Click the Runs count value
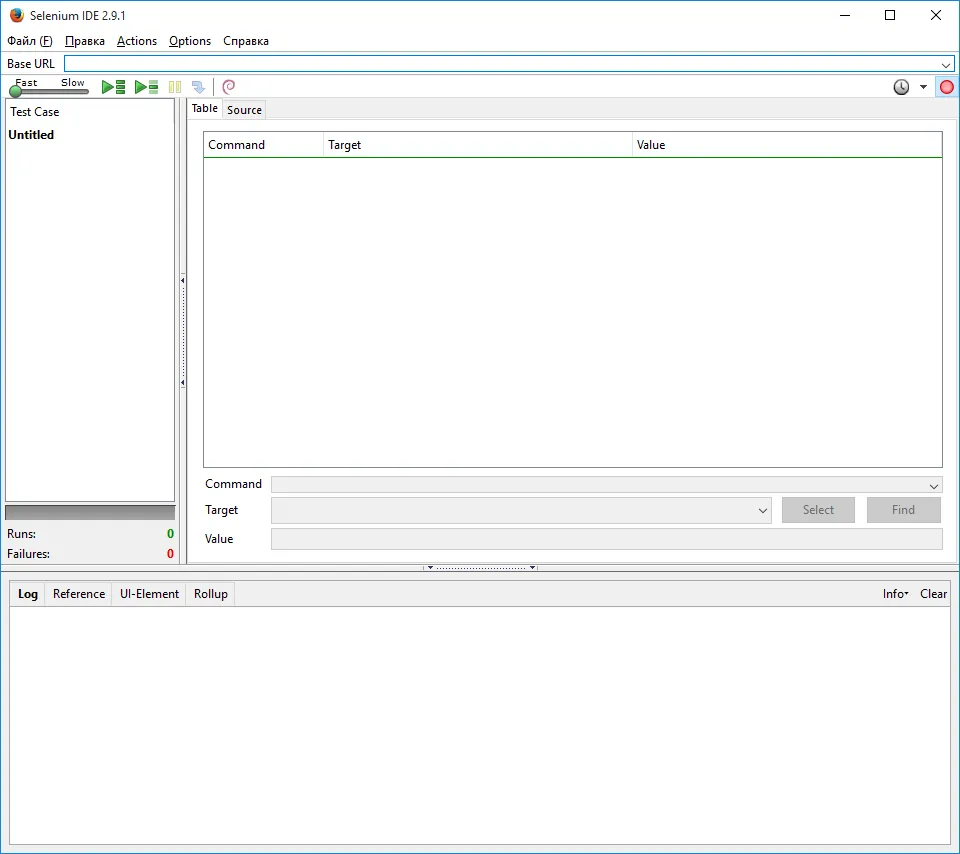 coord(170,534)
